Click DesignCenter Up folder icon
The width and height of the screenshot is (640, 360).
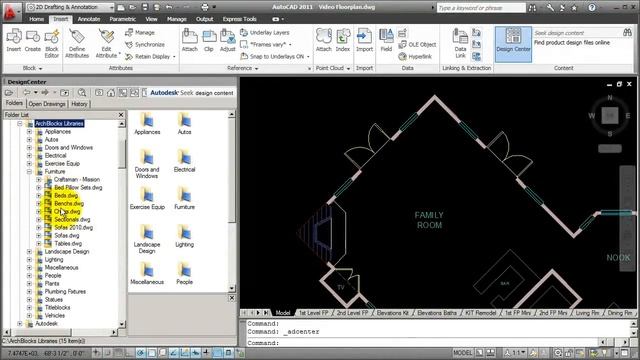(x=64, y=93)
